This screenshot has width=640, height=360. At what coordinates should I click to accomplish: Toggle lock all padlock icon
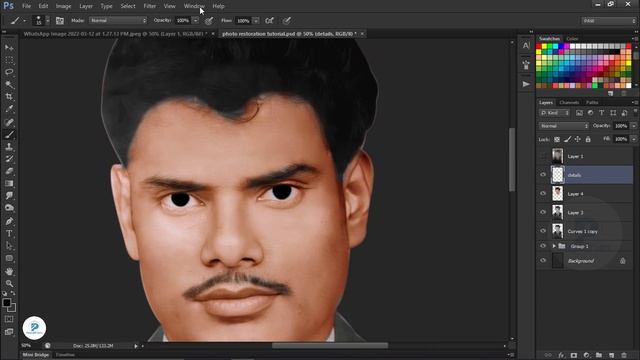click(588, 139)
